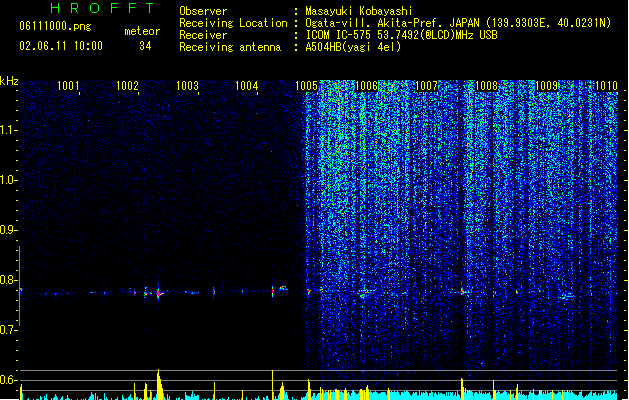Image resolution: width=629 pixels, height=400 pixels.
Task: Click the 1005 time marker
Action: (x=306, y=86)
